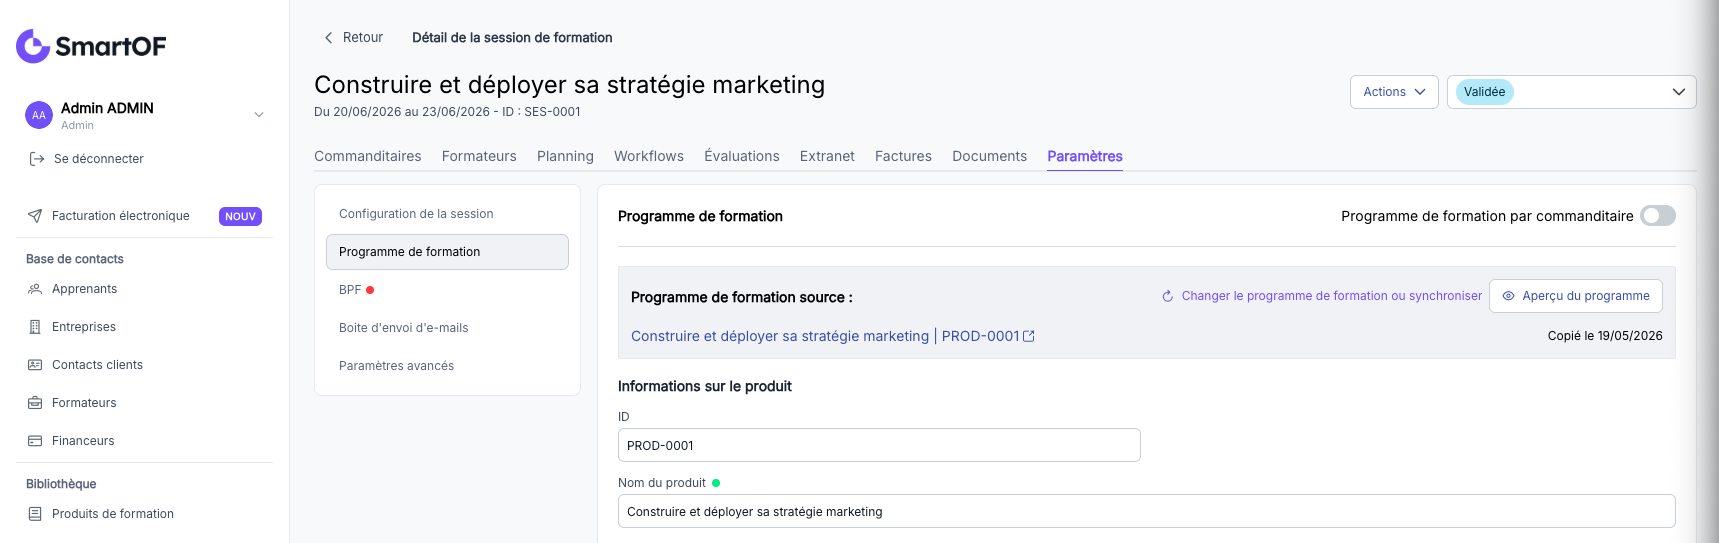
Task: Expand the Admin ADMIN account menu
Action: (259, 115)
